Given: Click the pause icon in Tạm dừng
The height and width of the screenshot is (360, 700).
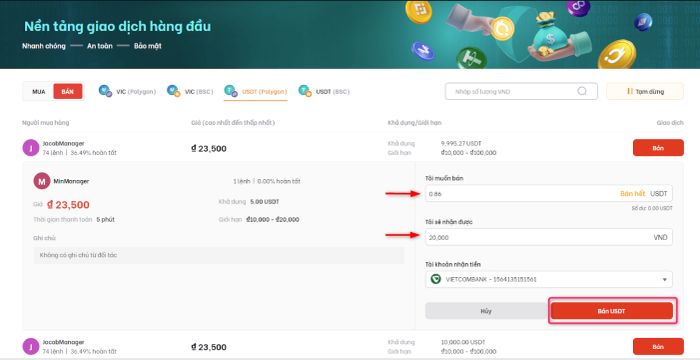Looking at the screenshot, I should click(x=630, y=91).
